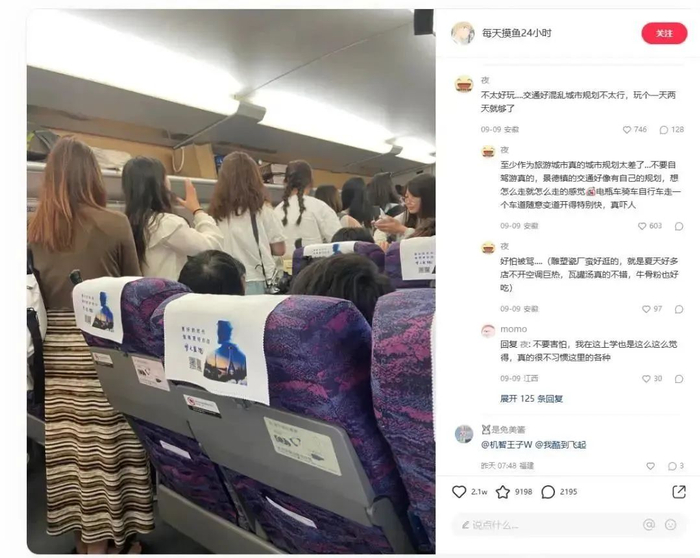Image resolution: width=700 pixels, height=558 pixels.
Task: Open the emoji picker in the comment box
Action: tap(671, 525)
